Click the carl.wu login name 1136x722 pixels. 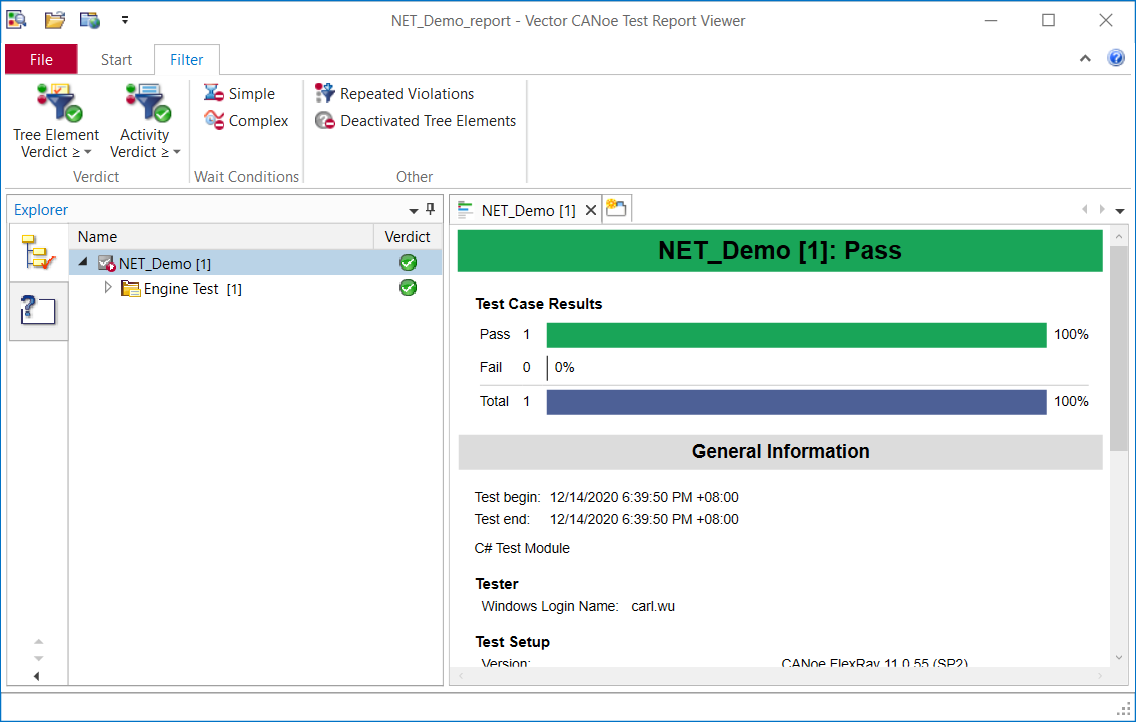pos(653,606)
